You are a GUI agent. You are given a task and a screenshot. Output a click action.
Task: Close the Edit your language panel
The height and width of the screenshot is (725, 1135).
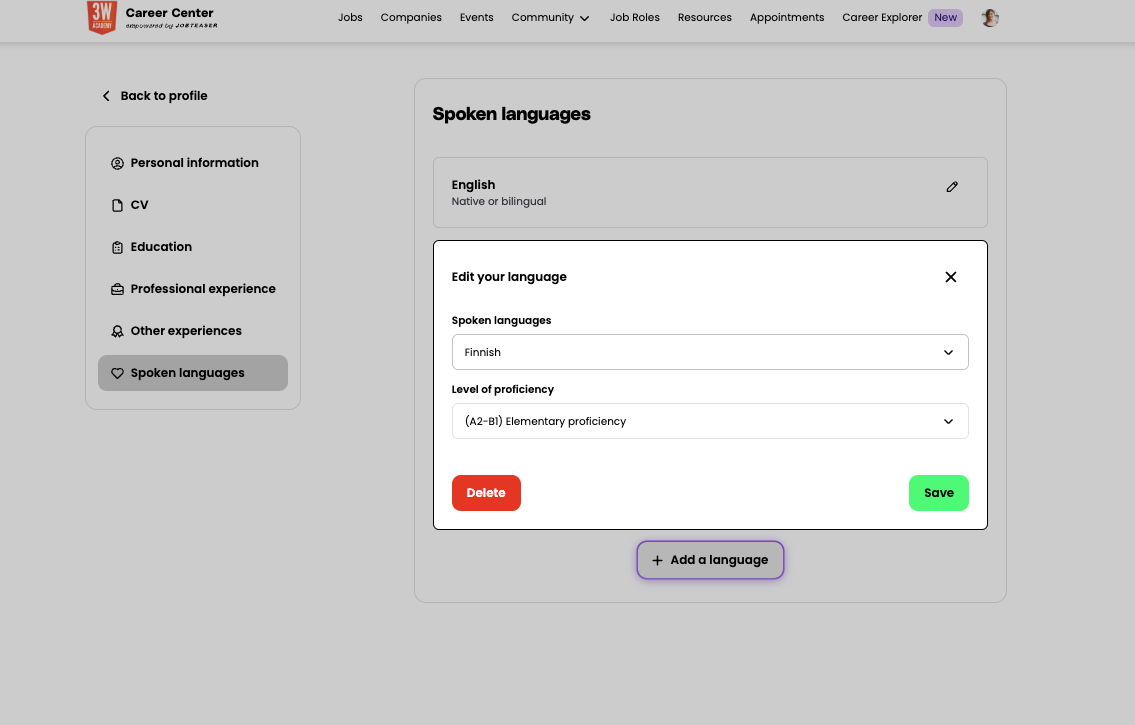(950, 277)
